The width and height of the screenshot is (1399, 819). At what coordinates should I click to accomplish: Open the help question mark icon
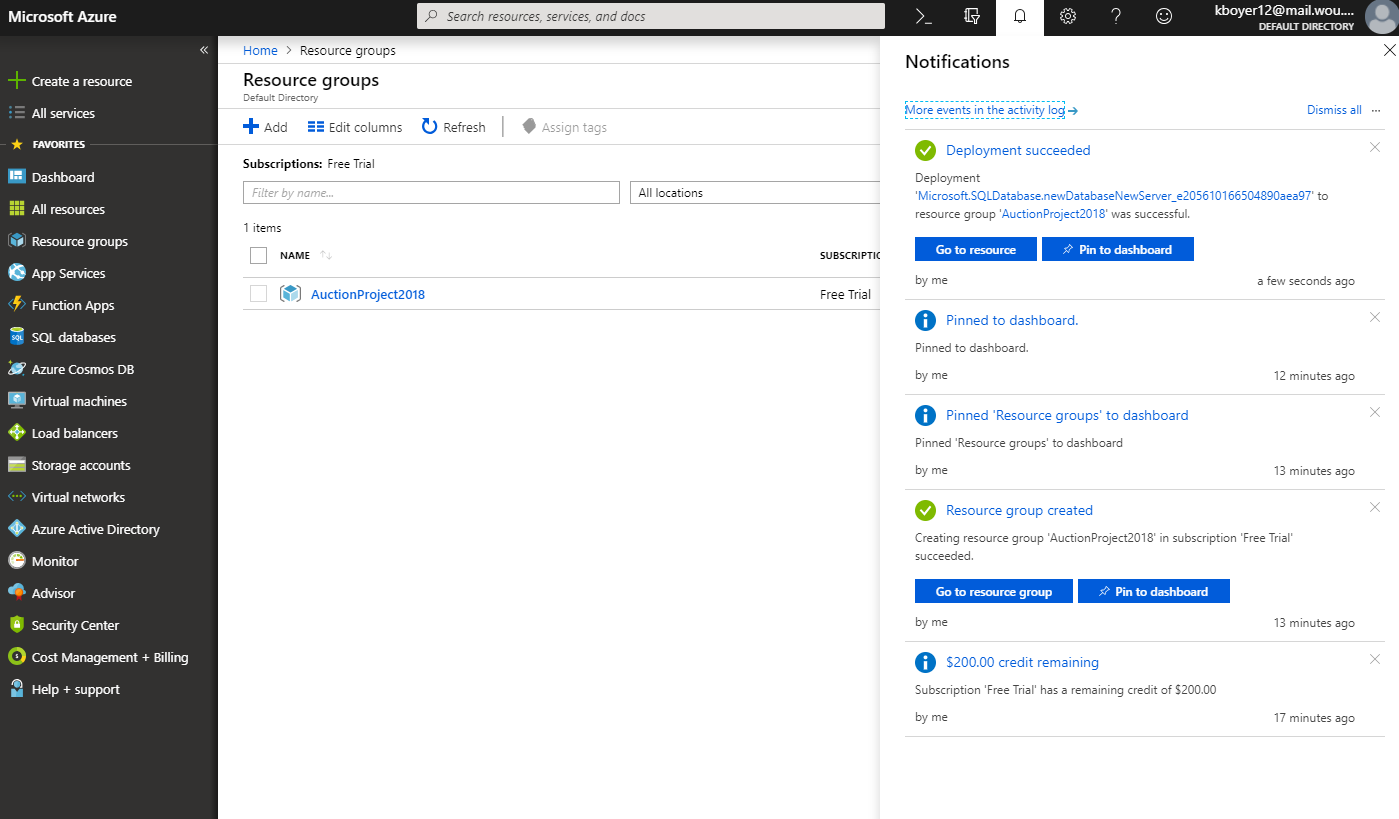[x=1115, y=17]
